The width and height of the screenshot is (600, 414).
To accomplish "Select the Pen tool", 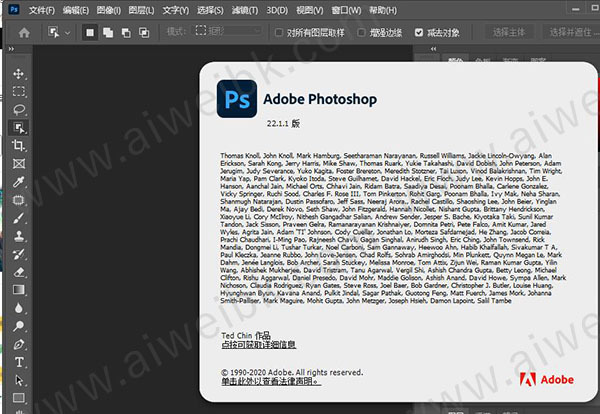I will (x=18, y=344).
